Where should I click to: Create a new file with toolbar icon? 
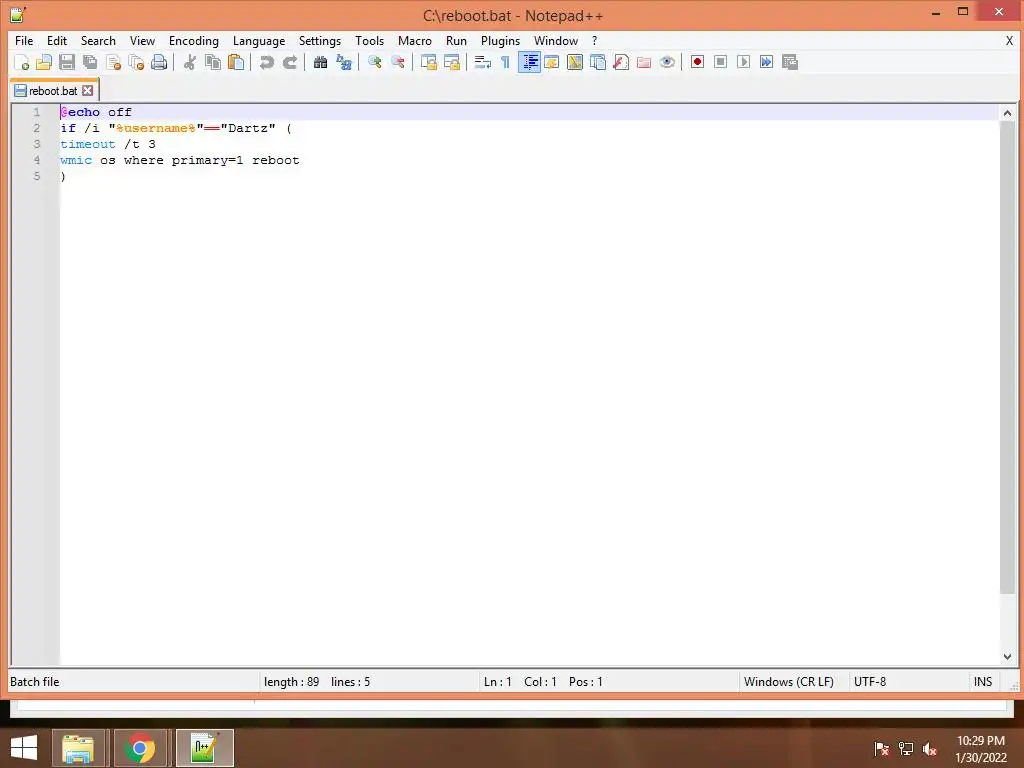click(x=22, y=62)
